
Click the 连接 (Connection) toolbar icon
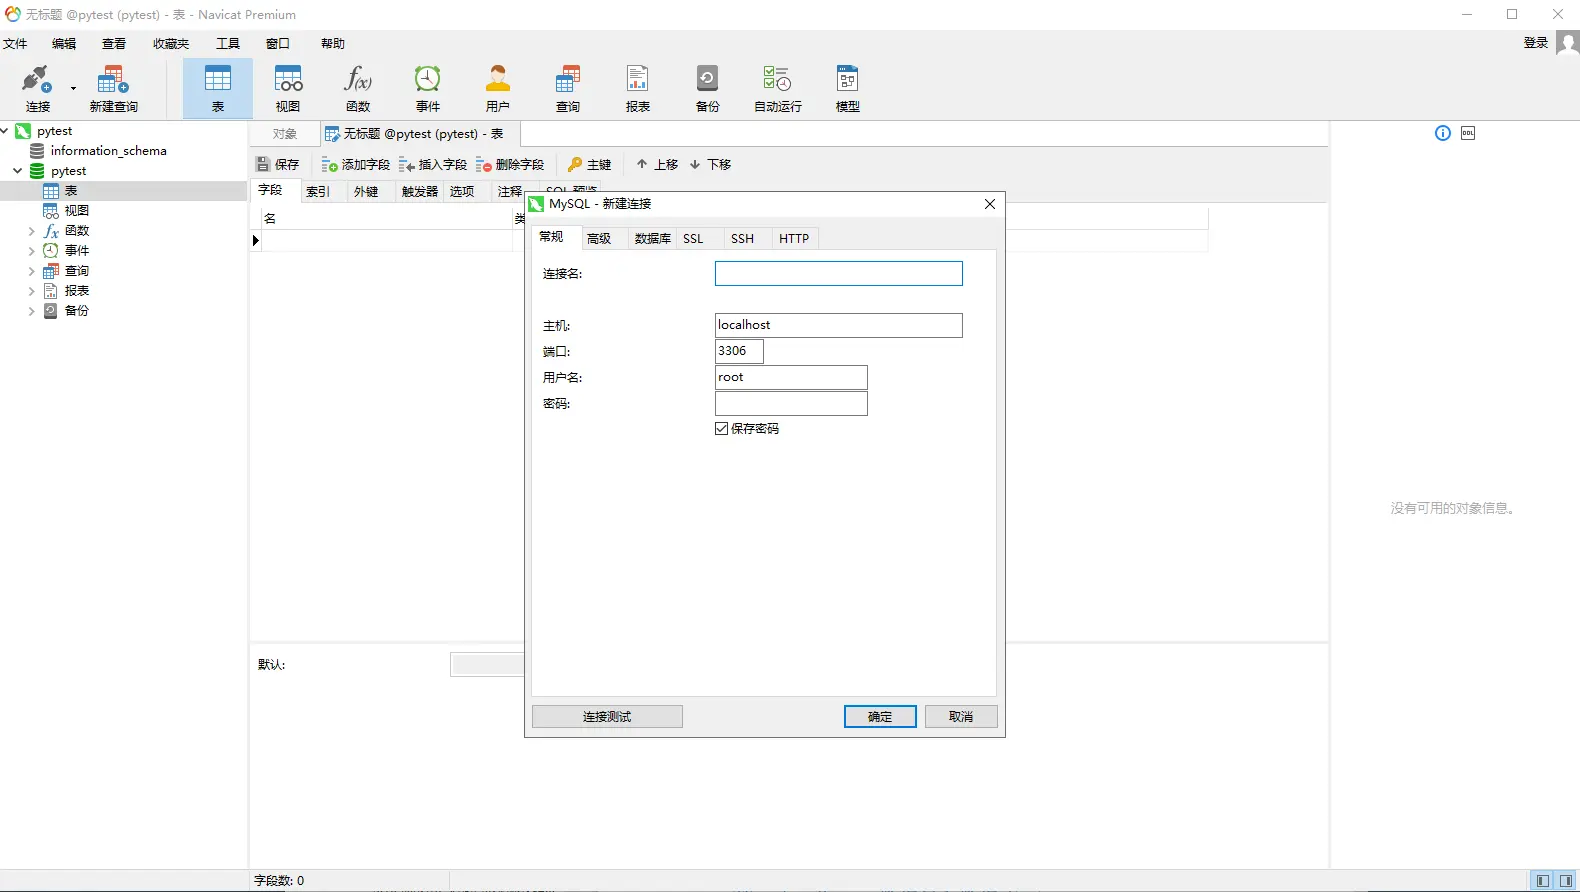(37, 88)
